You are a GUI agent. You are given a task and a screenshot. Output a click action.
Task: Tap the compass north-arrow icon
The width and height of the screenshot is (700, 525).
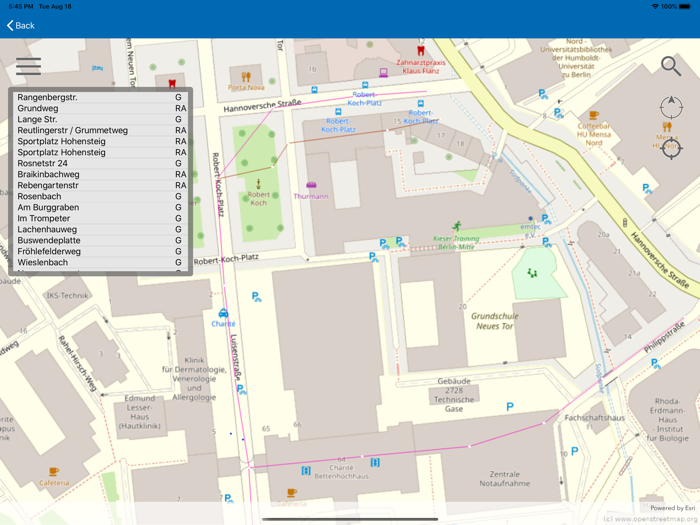point(671,107)
